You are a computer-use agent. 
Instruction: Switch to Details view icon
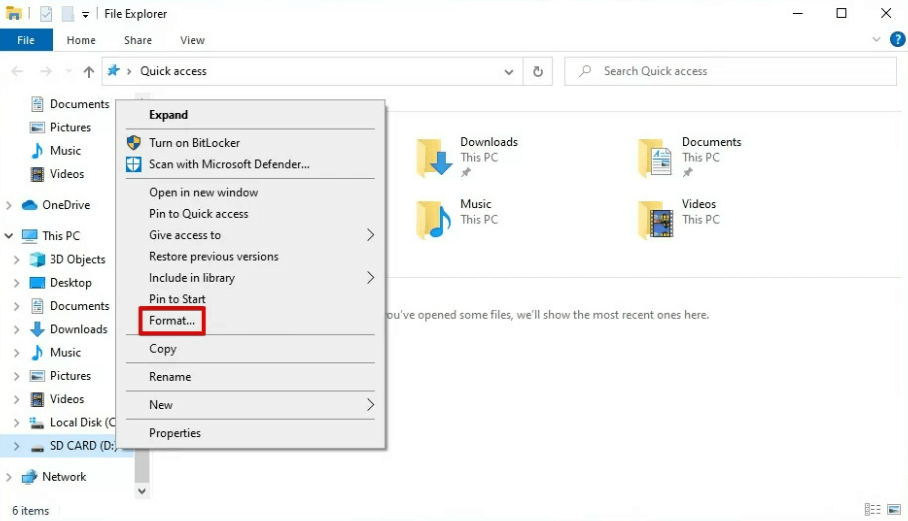point(872,509)
